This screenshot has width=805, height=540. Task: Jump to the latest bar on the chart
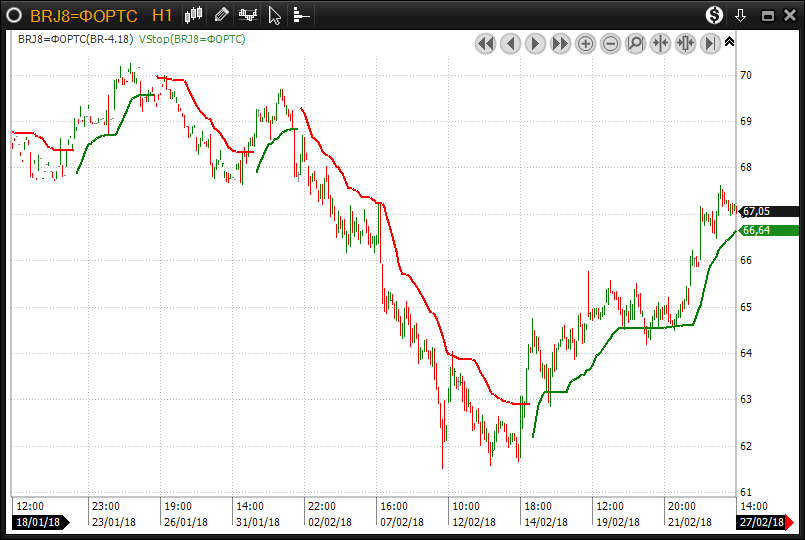tap(710, 43)
